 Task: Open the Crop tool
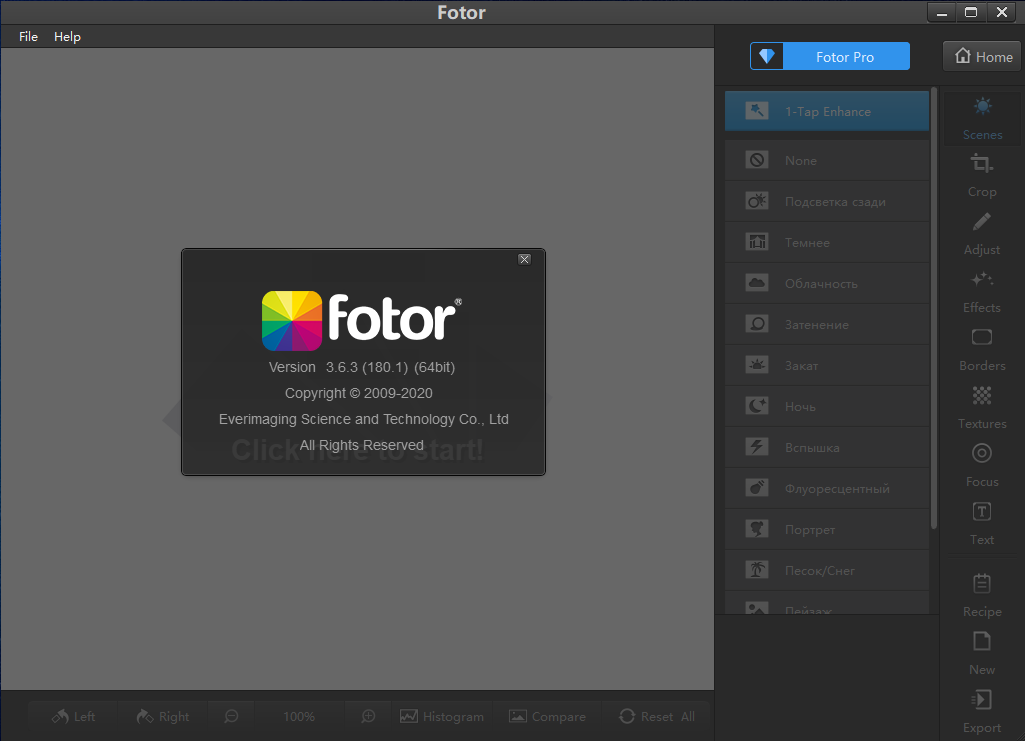point(982,175)
